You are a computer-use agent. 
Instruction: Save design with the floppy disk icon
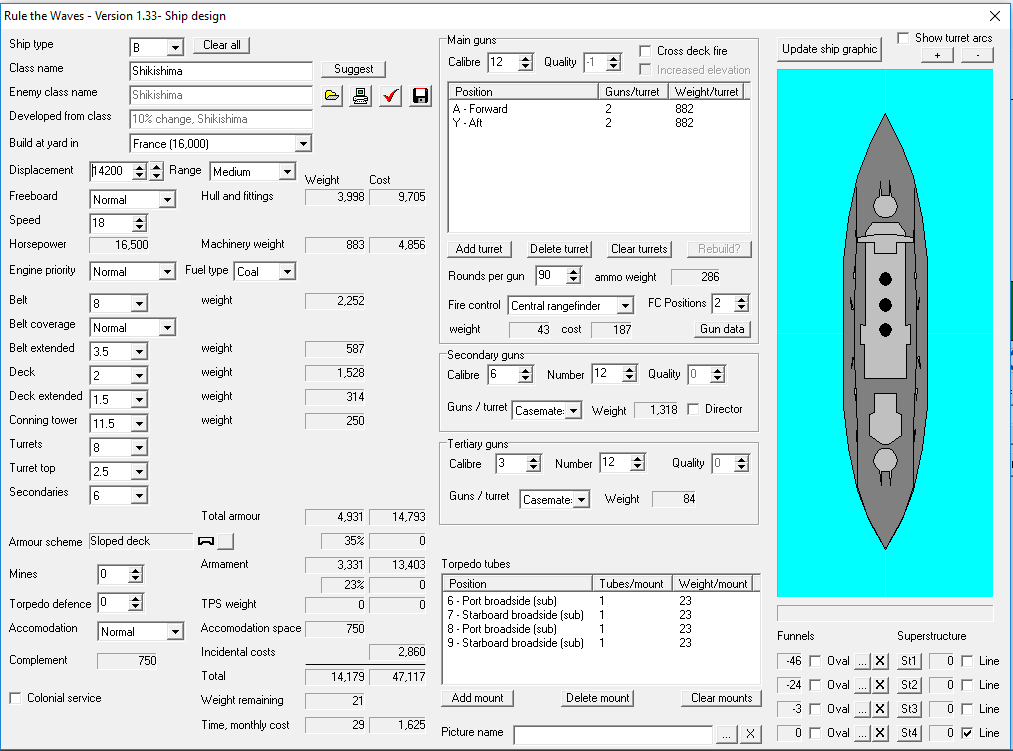pyautogui.click(x=420, y=96)
